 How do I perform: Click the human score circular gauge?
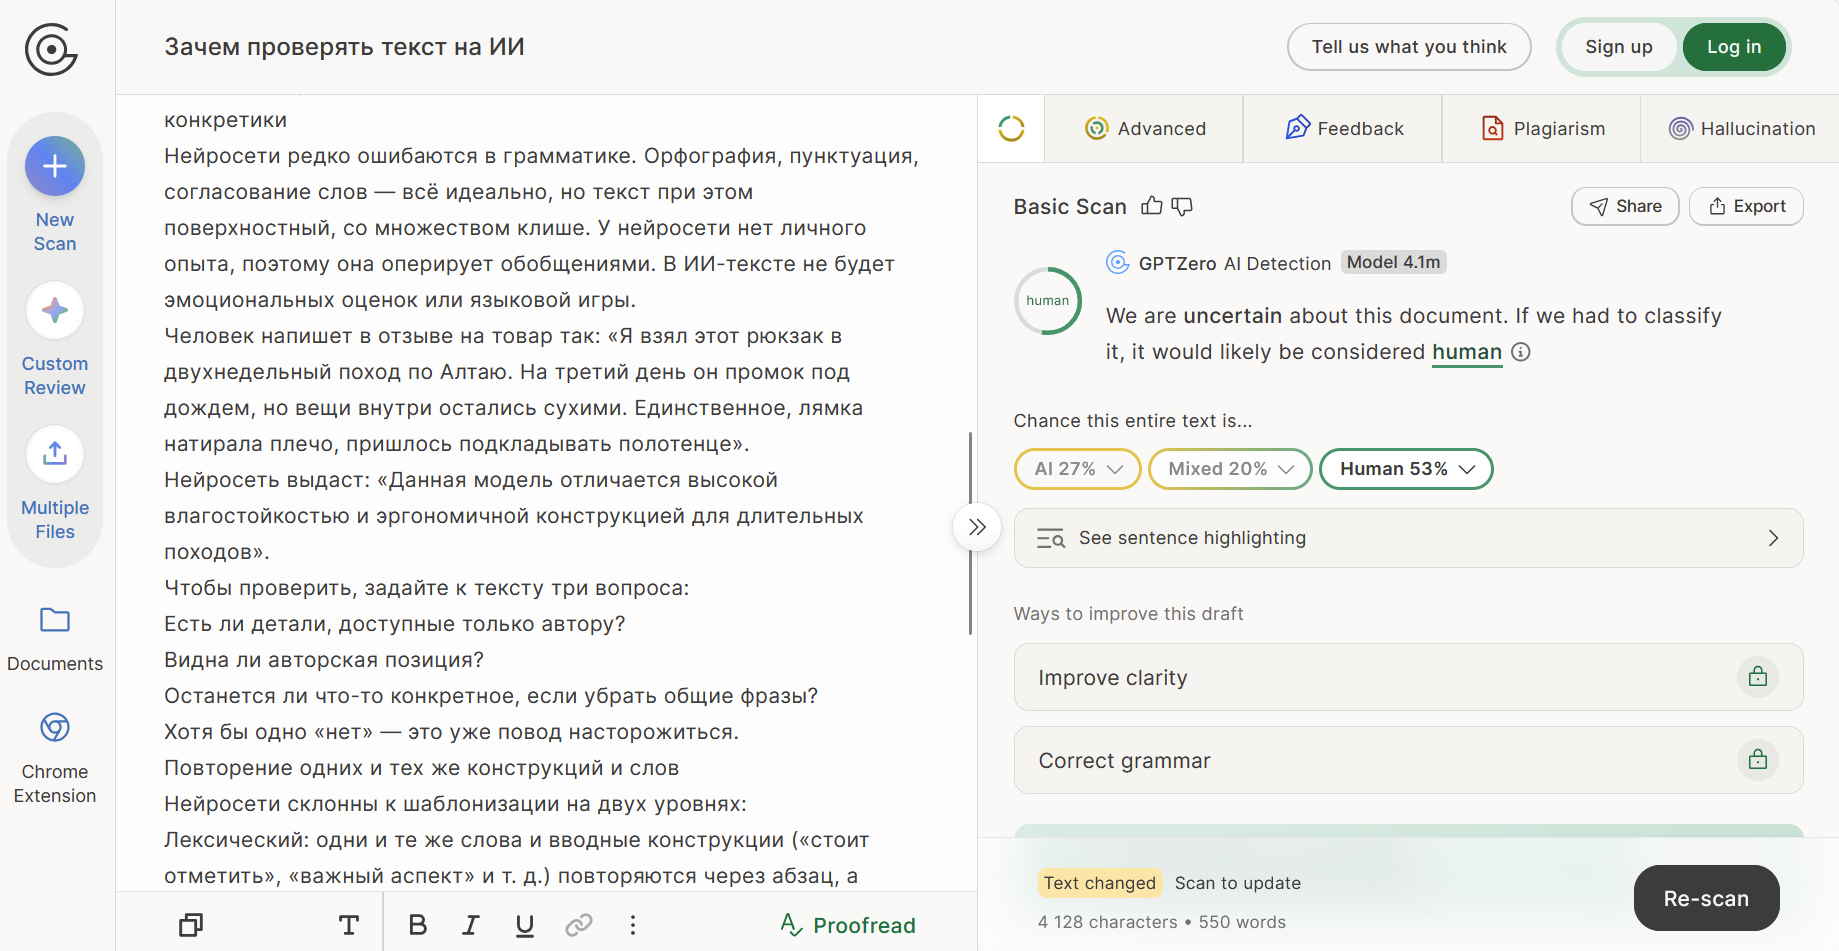tap(1048, 300)
